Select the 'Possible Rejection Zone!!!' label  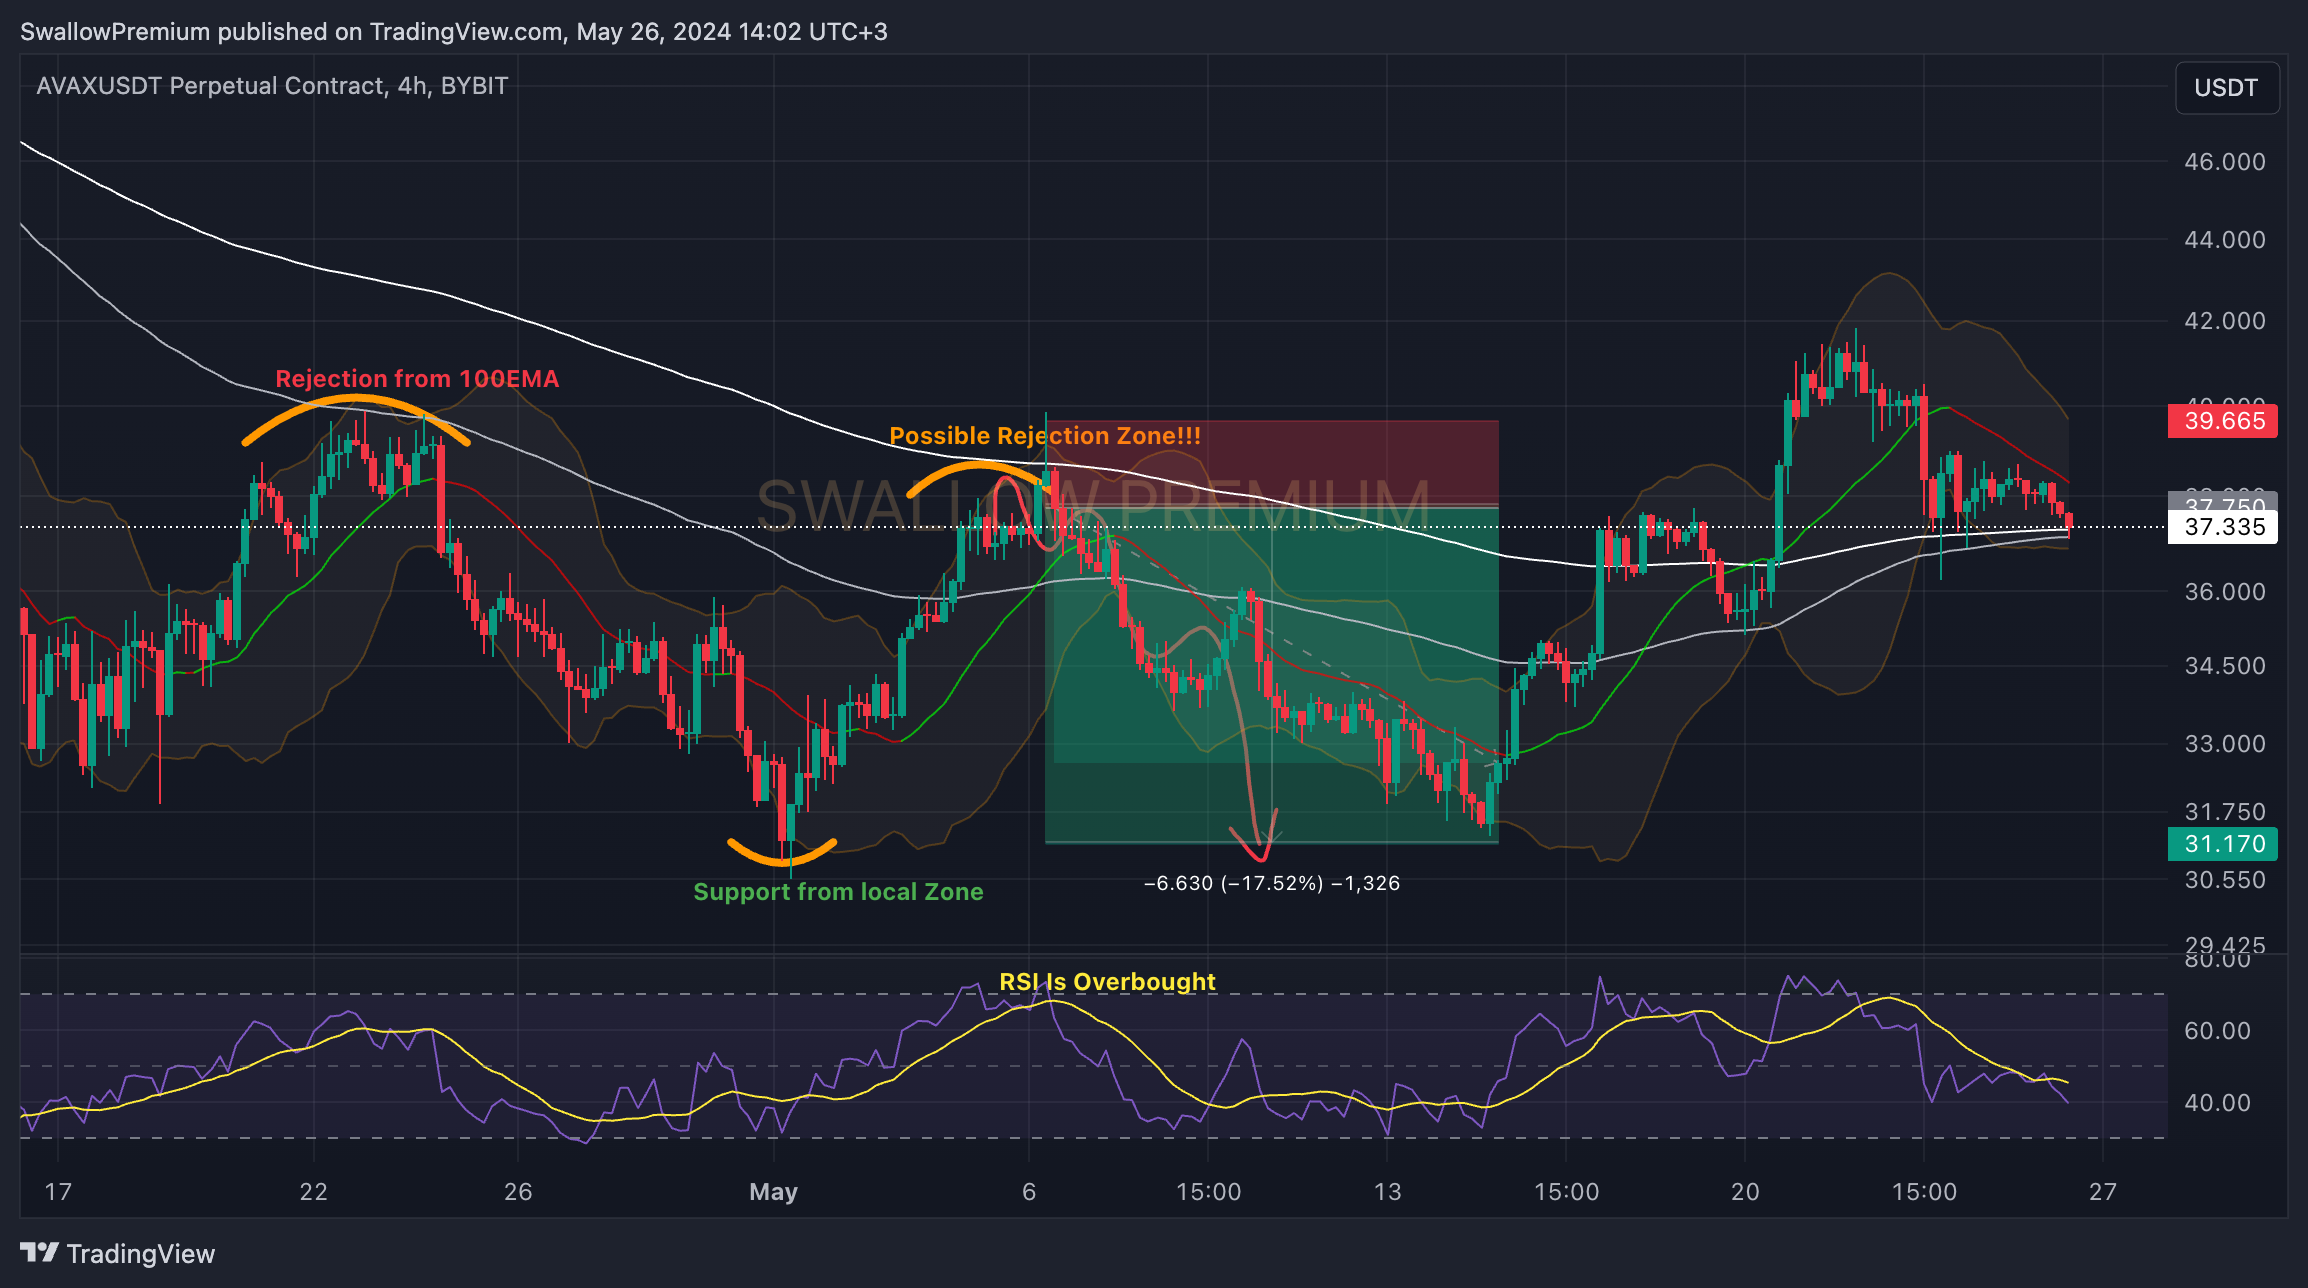[1045, 436]
